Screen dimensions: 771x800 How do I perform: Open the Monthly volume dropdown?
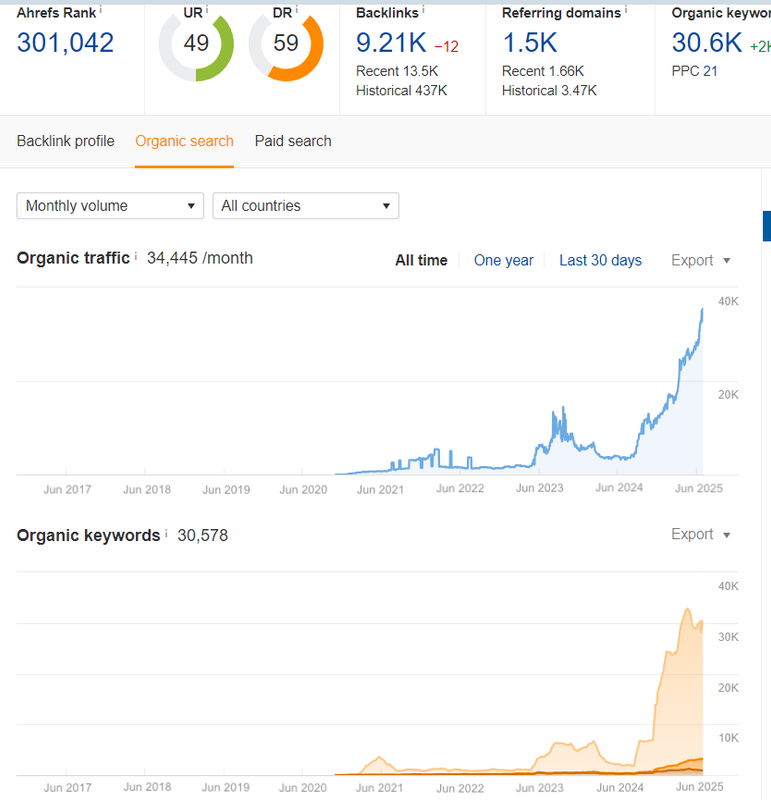(x=110, y=206)
